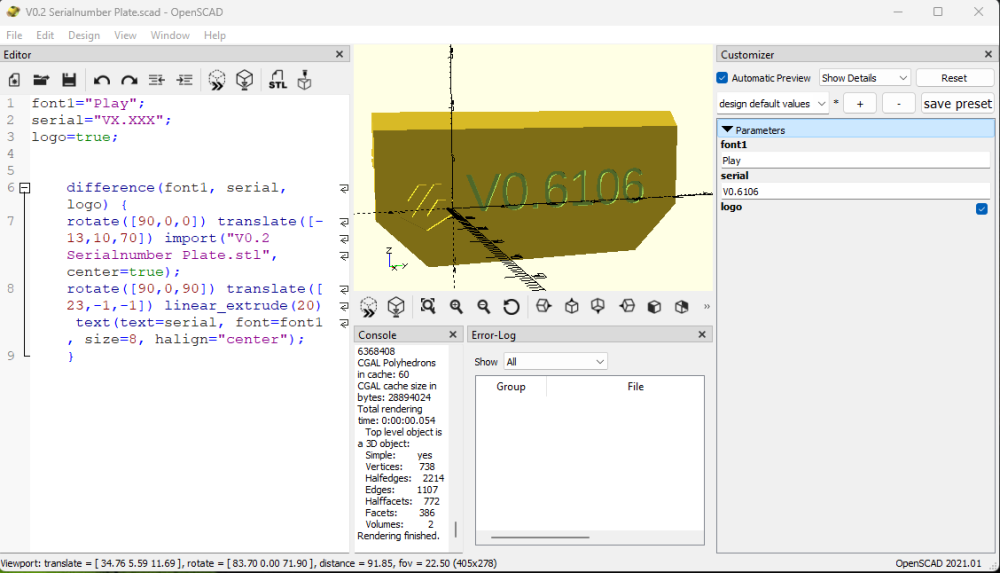Click the Preview icon in editor toolbar

(x=217, y=80)
